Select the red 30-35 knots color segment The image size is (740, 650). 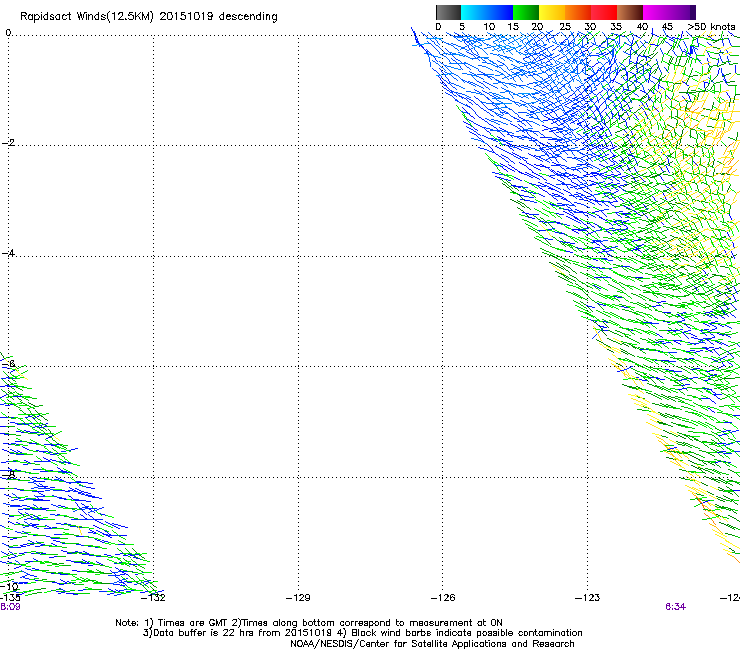pos(604,12)
